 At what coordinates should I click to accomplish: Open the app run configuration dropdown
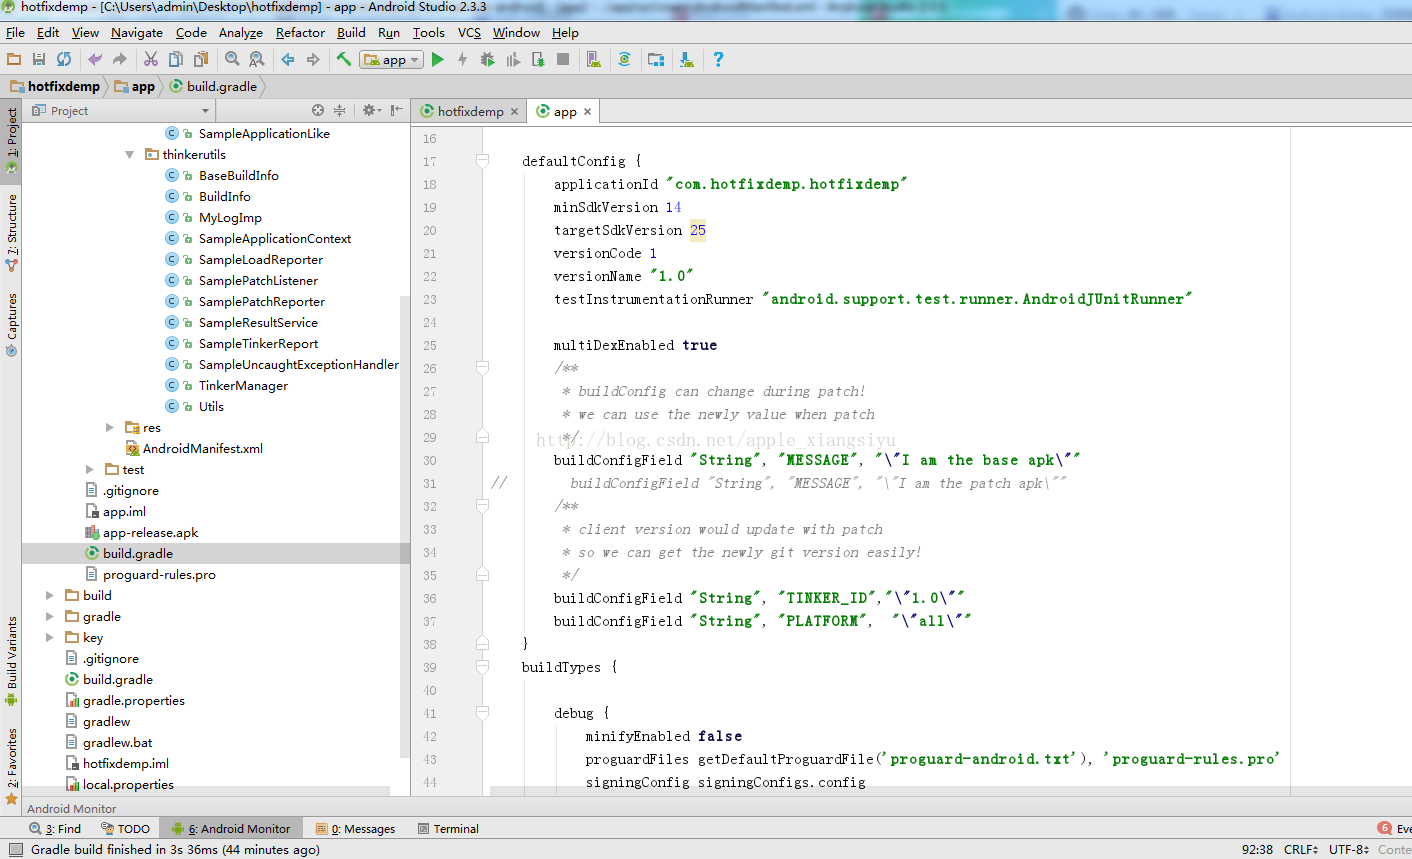click(391, 60)
